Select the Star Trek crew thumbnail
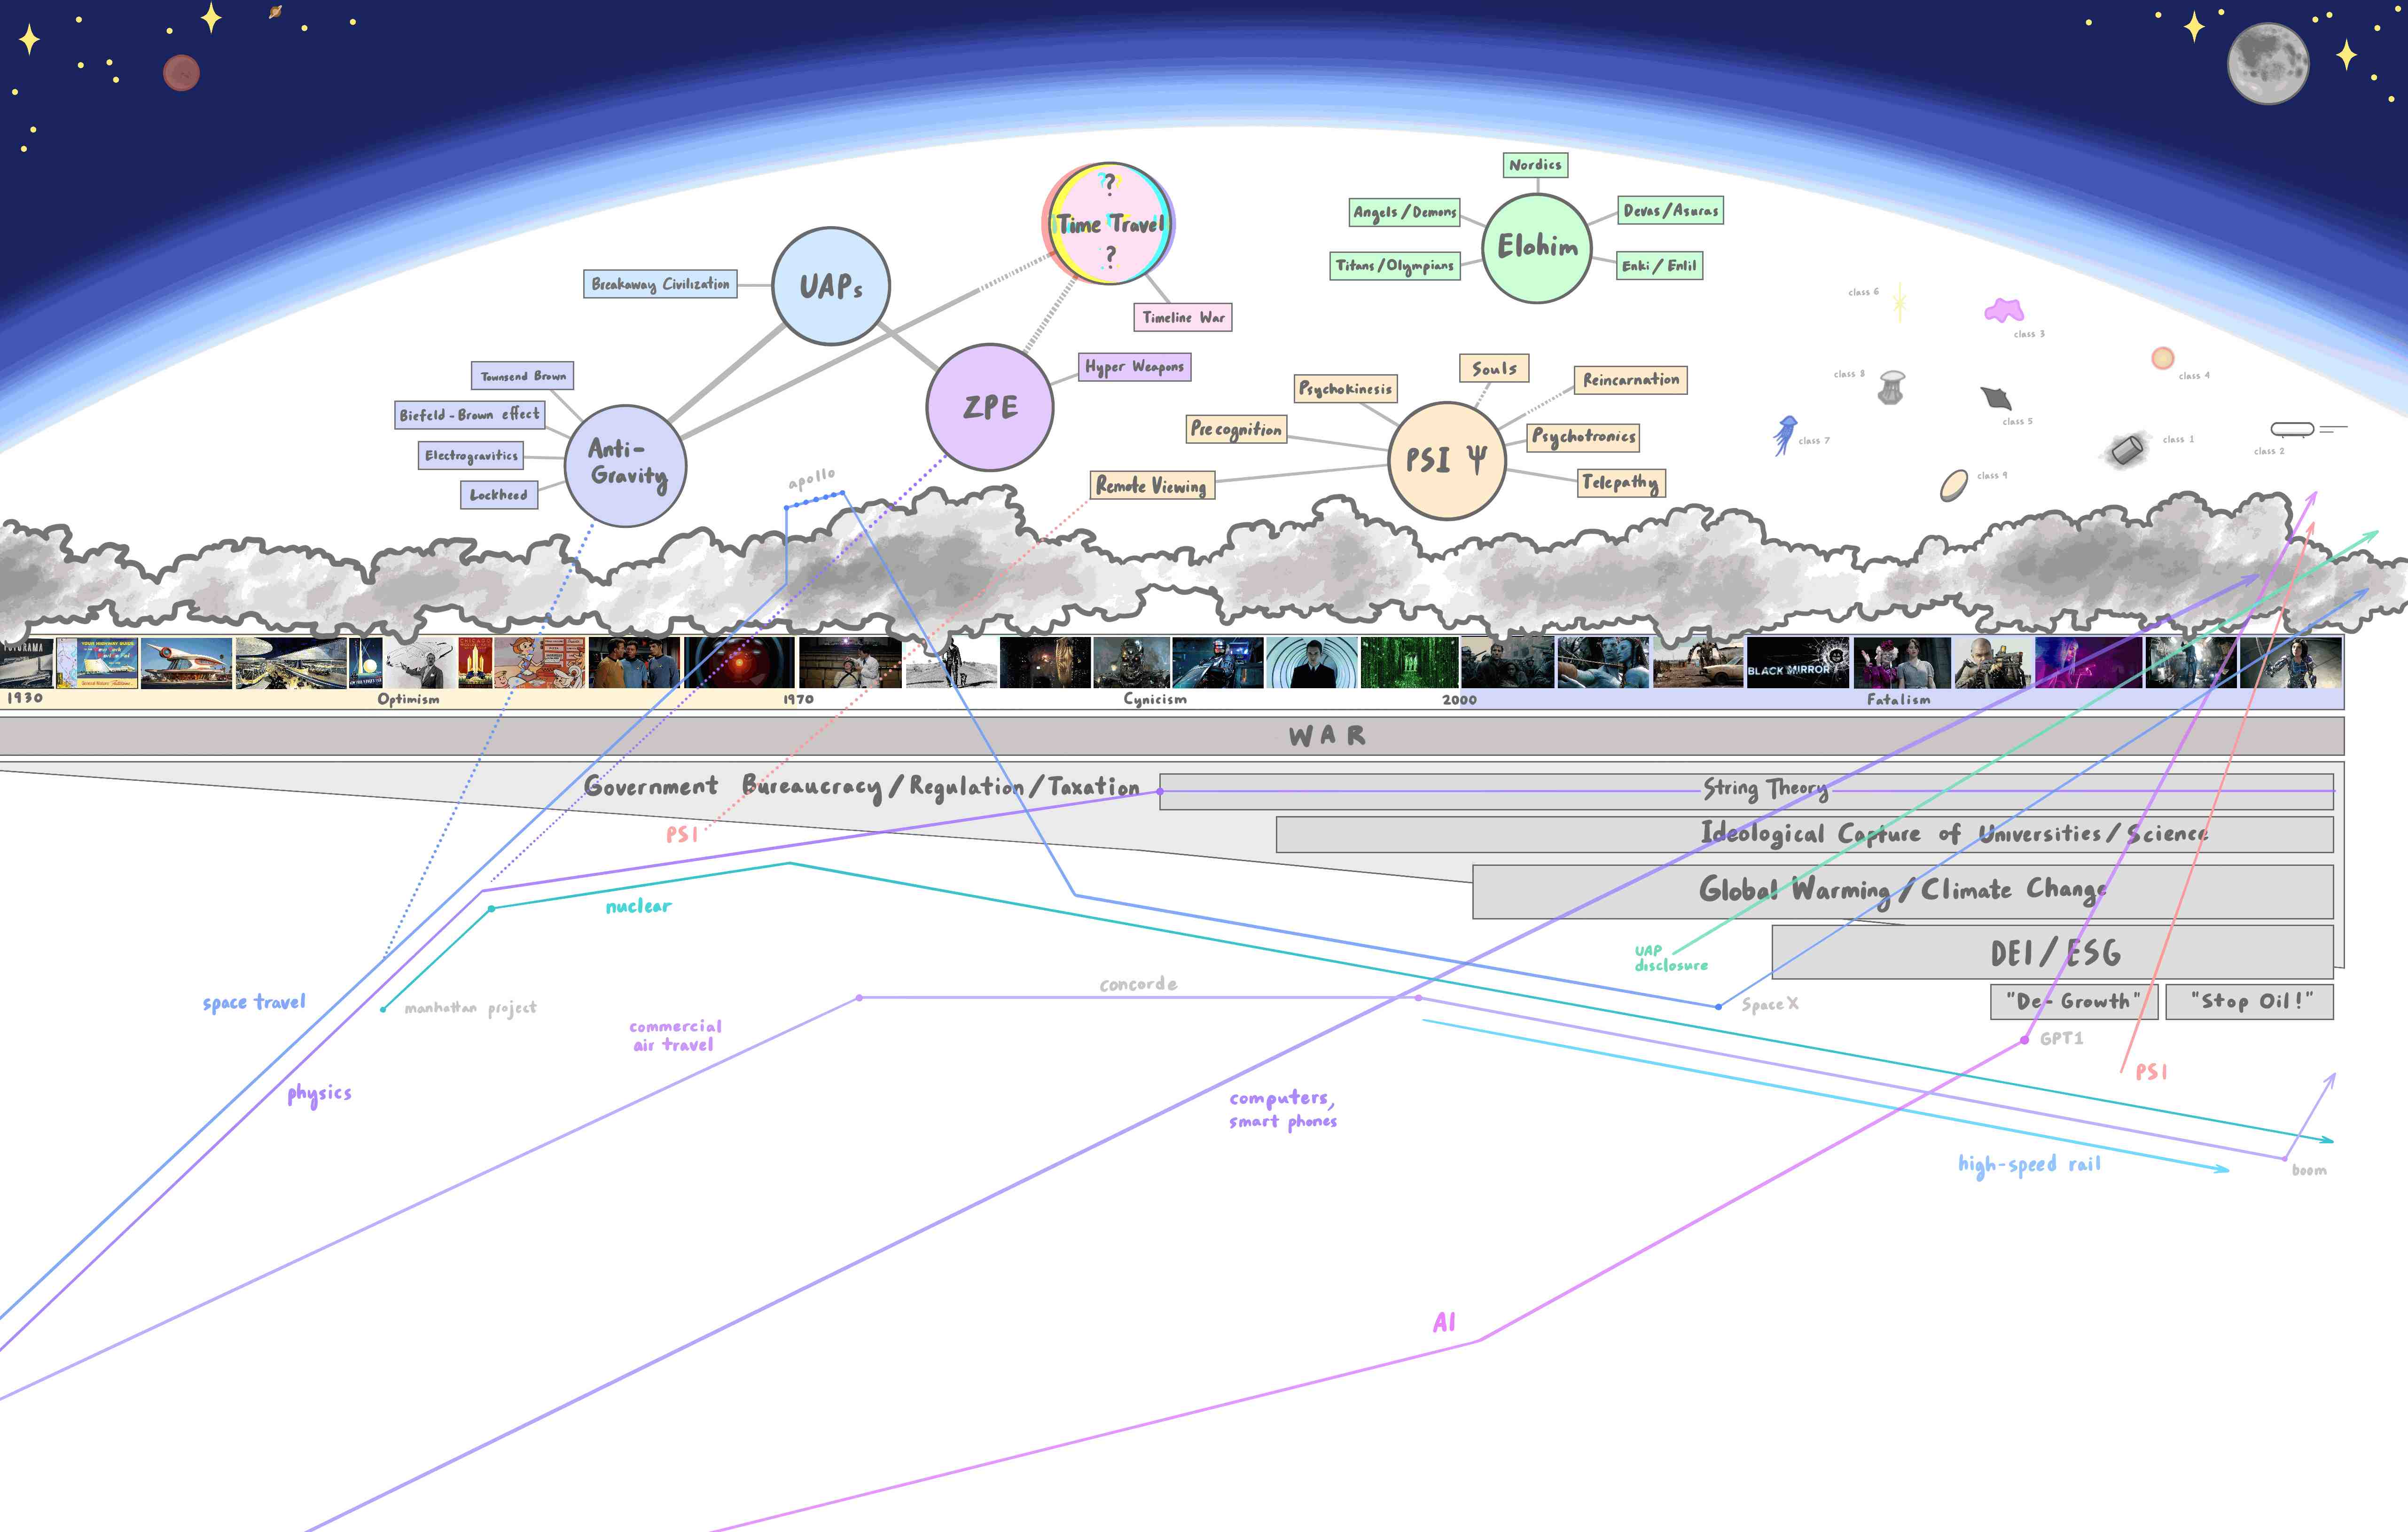 634,663
